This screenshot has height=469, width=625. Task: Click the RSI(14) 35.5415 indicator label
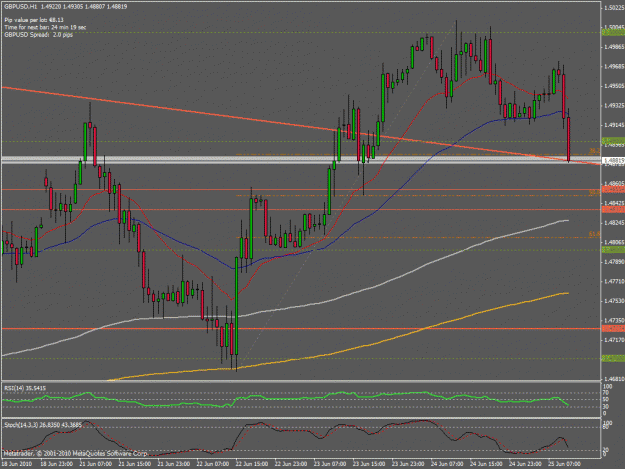click(25, 388)
